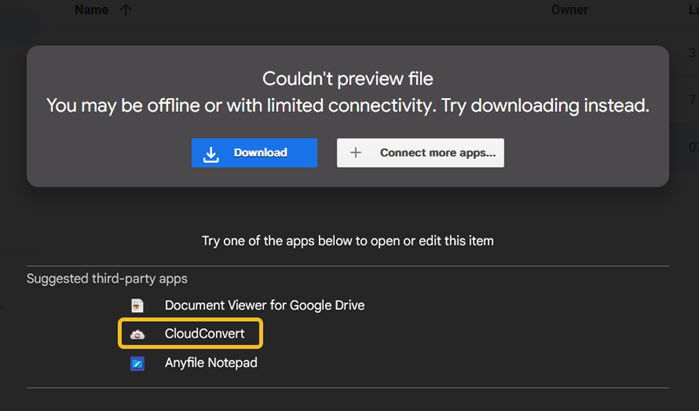The width and height of the screenshot is (699, 411).
Task: Open with Anyfile Notepad
Action: pos(211,363)
